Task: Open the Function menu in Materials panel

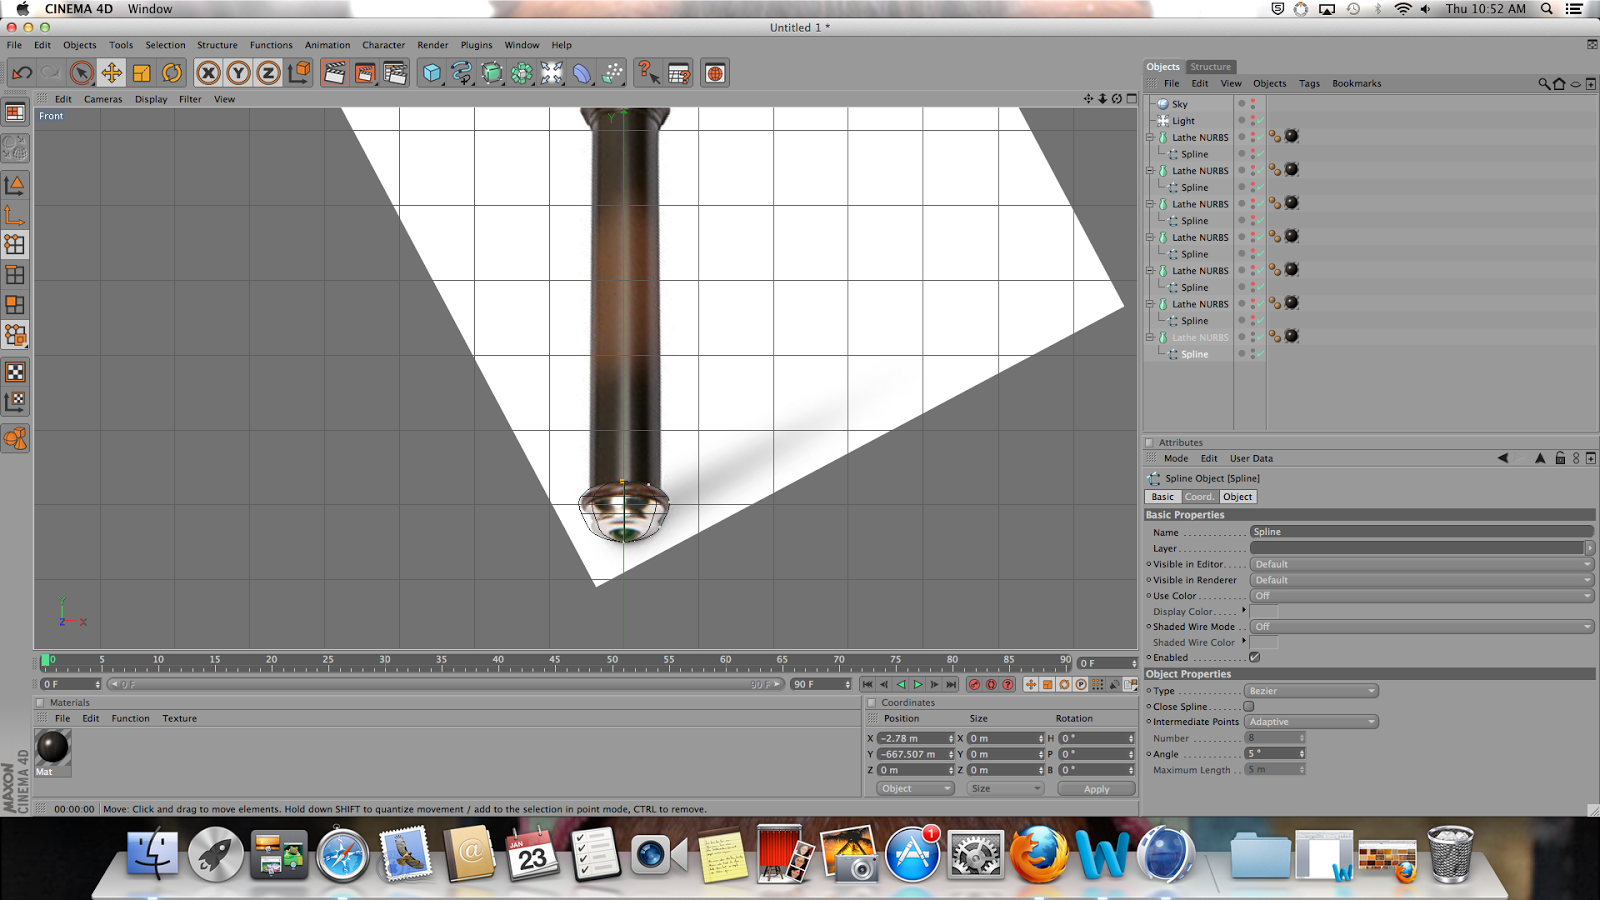Action: click(x=130, y=719)
